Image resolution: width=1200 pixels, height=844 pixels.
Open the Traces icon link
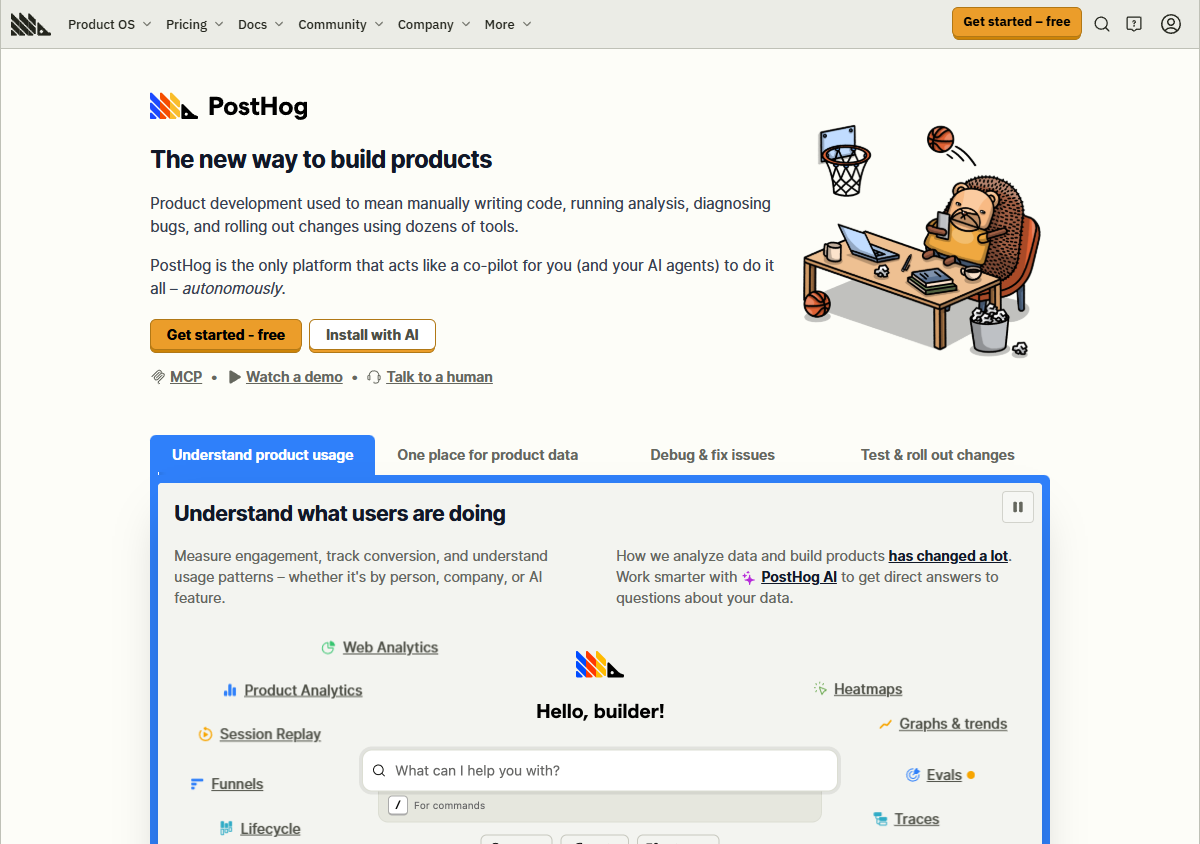(x=880, y=819)
